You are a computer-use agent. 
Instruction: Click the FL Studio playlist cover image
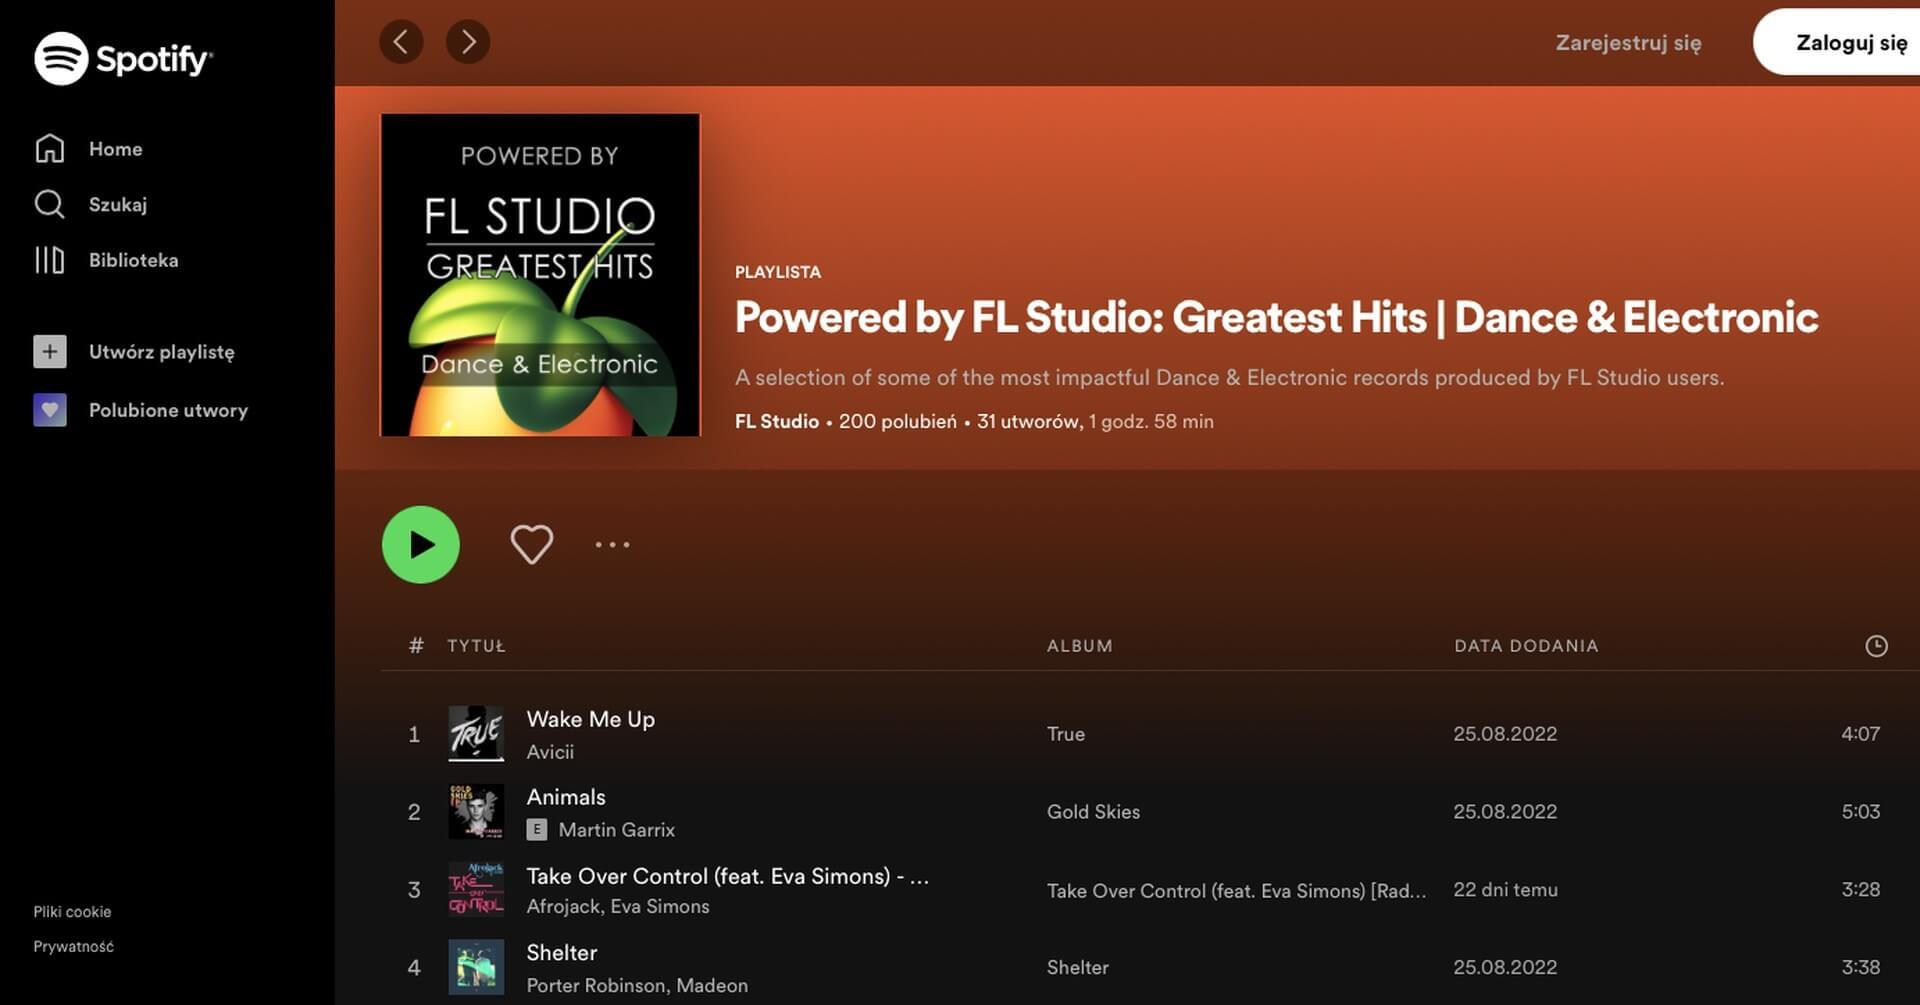coord(540,275)
